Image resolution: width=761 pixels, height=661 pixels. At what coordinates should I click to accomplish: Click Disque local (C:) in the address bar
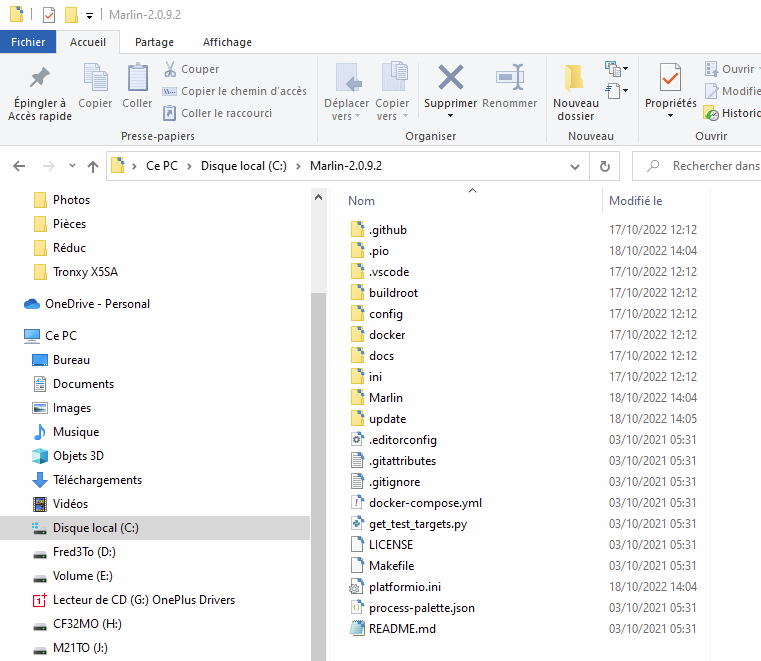tap(244, 166)
